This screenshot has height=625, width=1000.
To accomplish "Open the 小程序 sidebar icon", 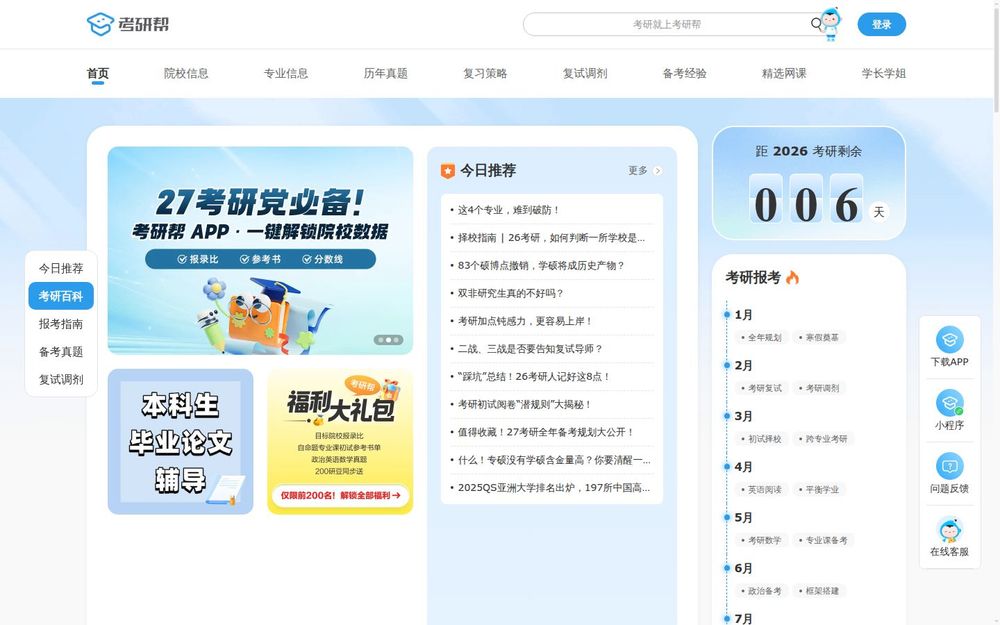I will click(950, 402).
